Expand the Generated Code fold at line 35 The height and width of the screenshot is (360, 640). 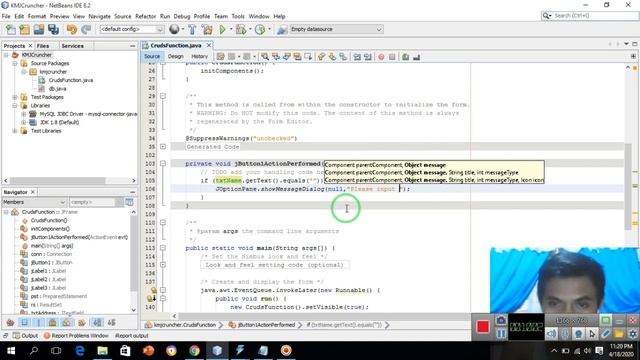pos(163,147)
